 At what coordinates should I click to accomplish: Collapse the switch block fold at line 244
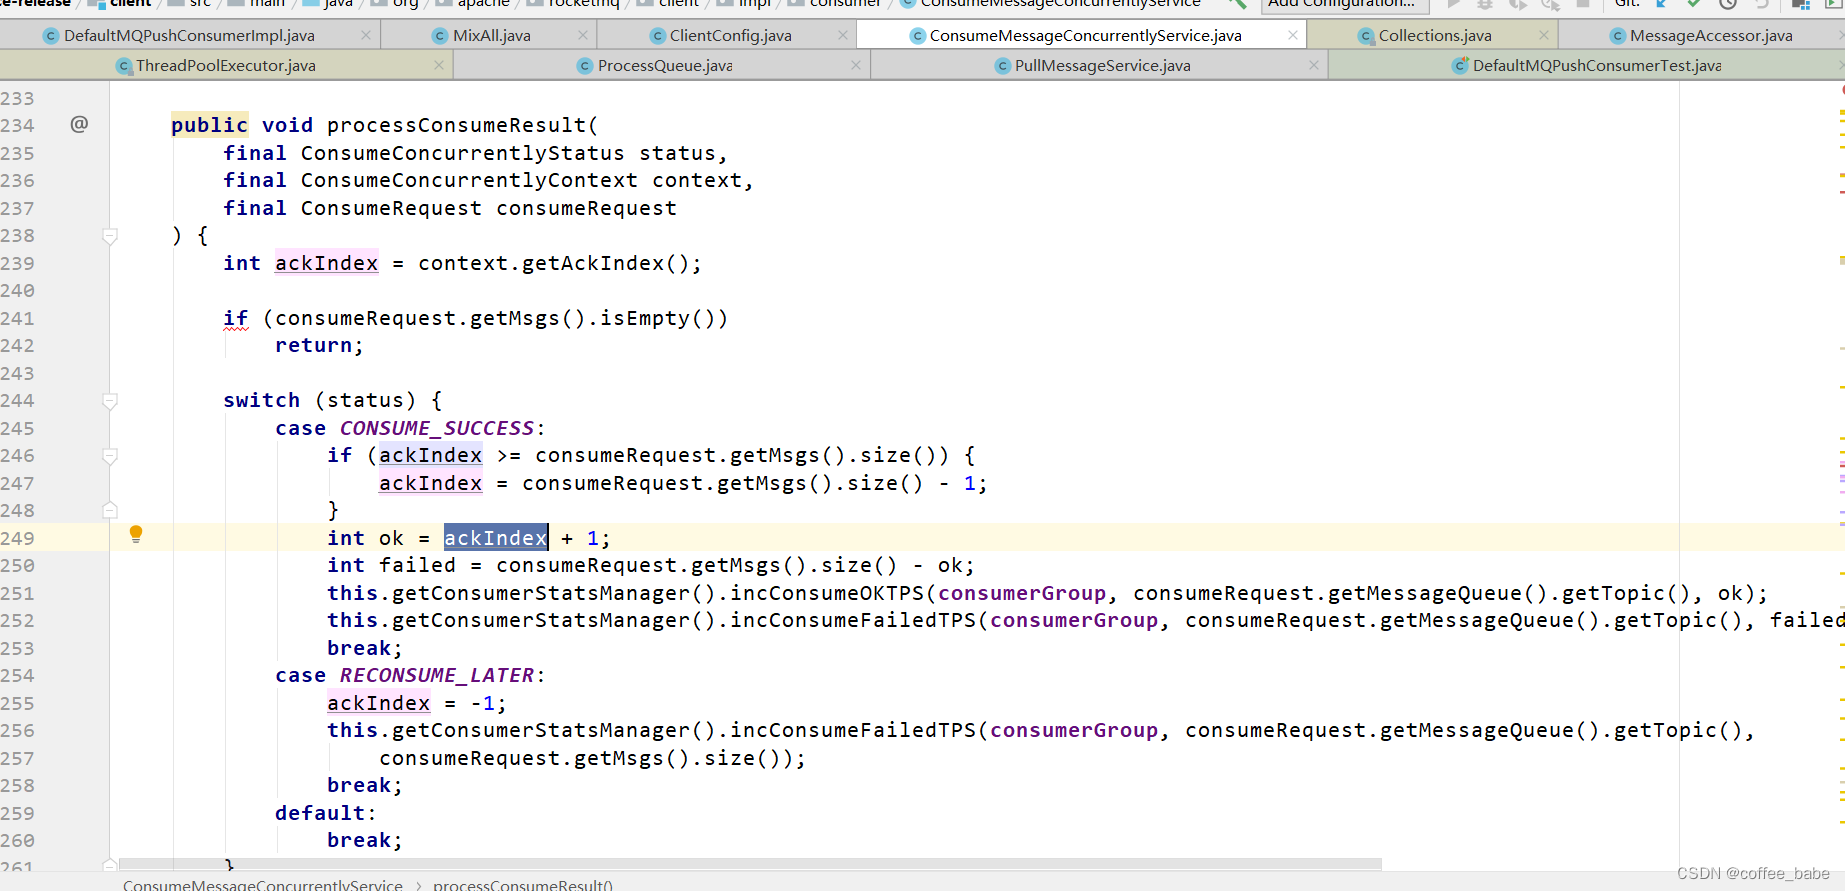pyautogui.click(x=110, y=401)
